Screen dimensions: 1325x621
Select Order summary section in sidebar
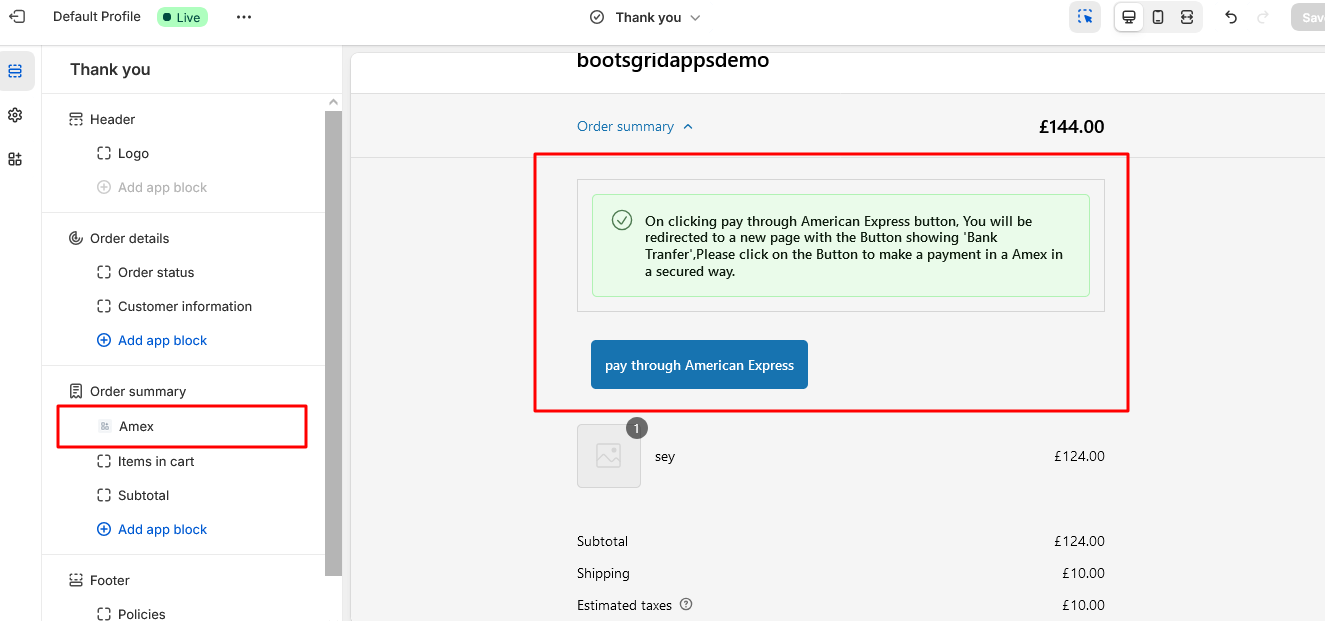point(138,391)
